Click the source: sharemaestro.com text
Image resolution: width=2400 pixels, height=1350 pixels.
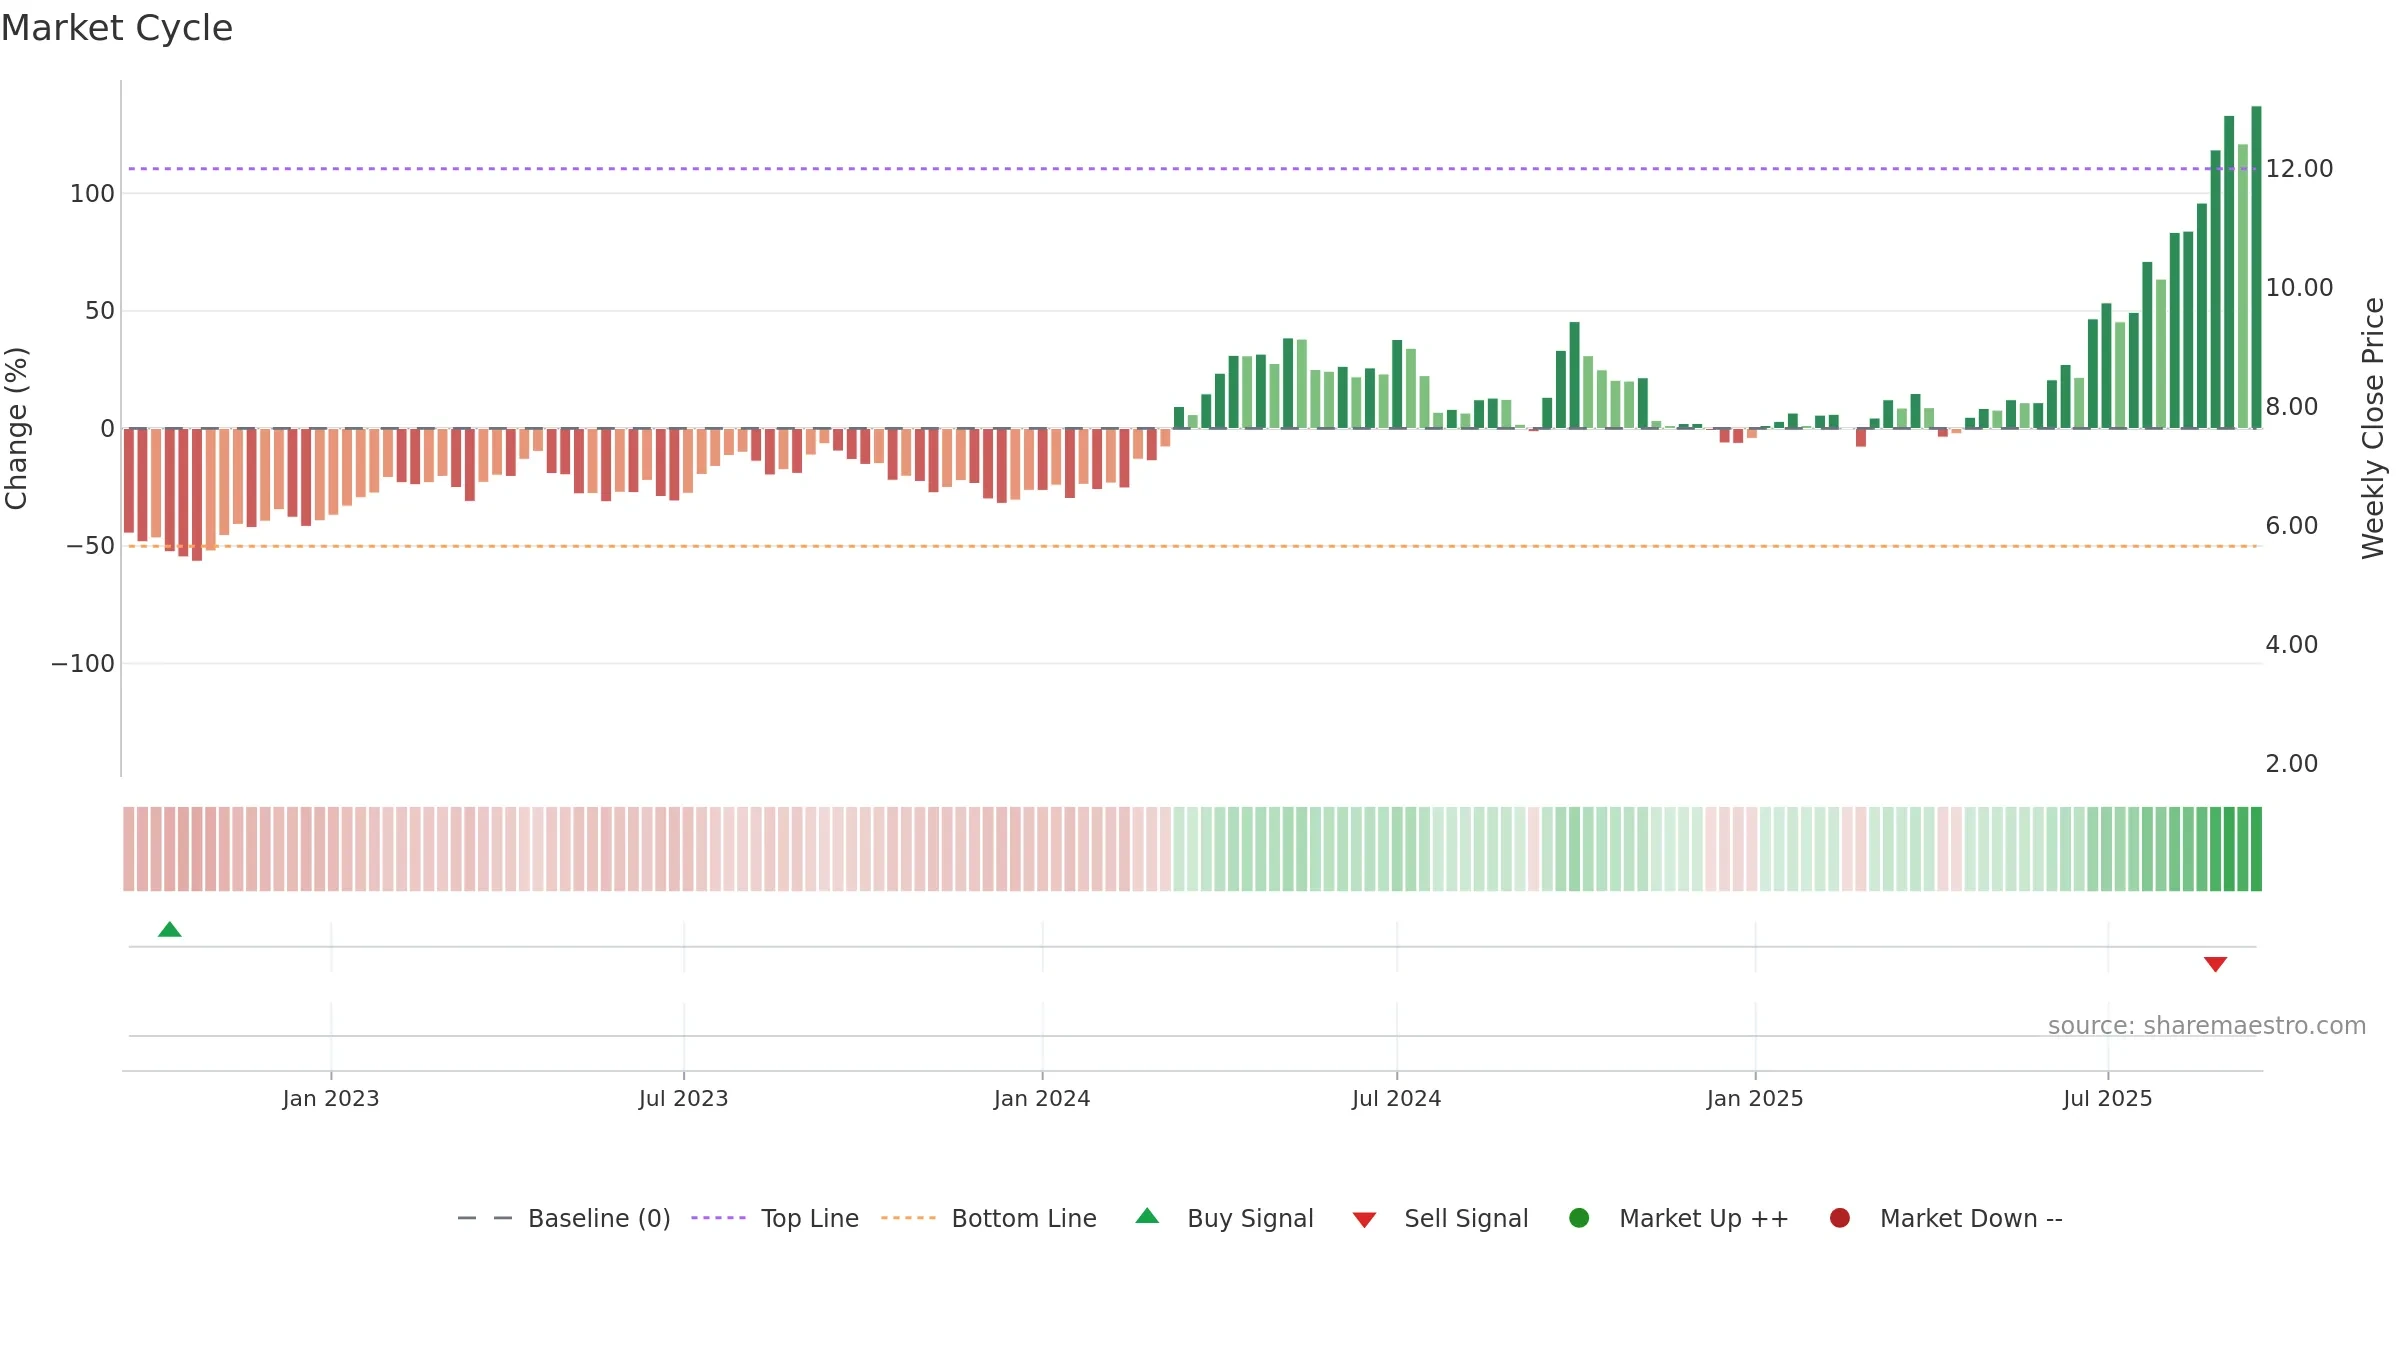2207,1026
